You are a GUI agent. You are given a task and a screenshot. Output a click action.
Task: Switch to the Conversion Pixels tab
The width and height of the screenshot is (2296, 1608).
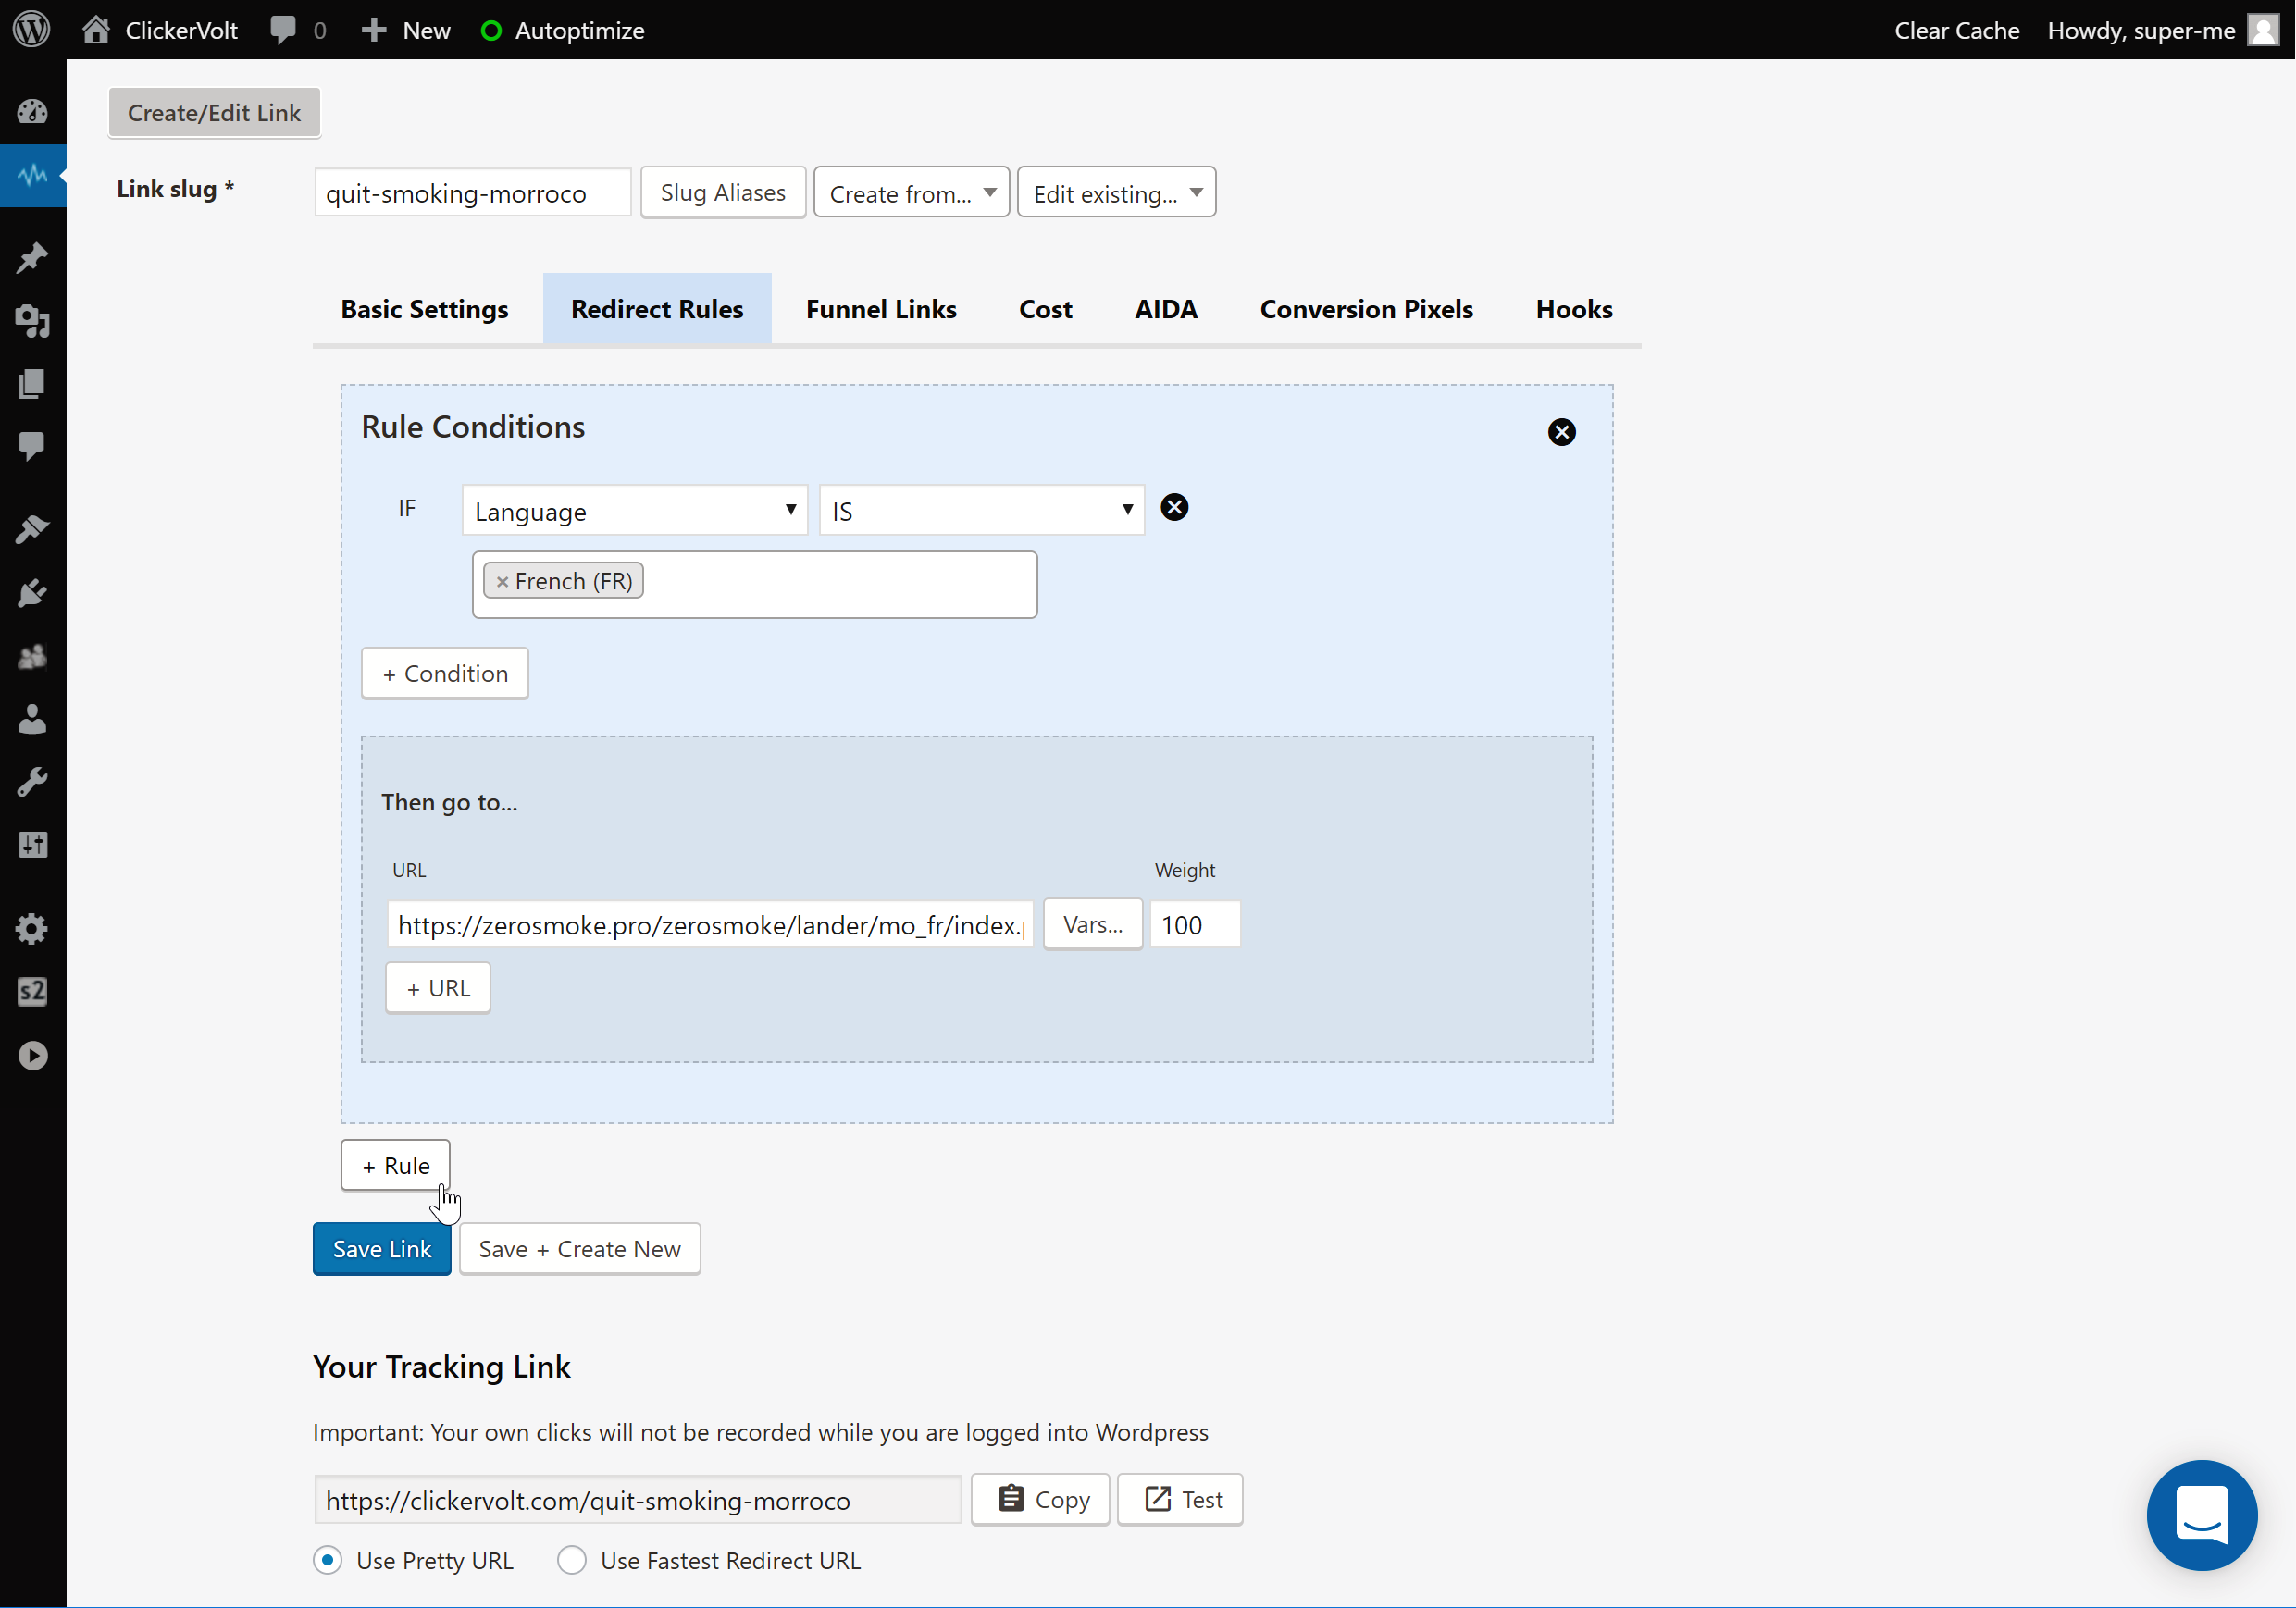1366,309
